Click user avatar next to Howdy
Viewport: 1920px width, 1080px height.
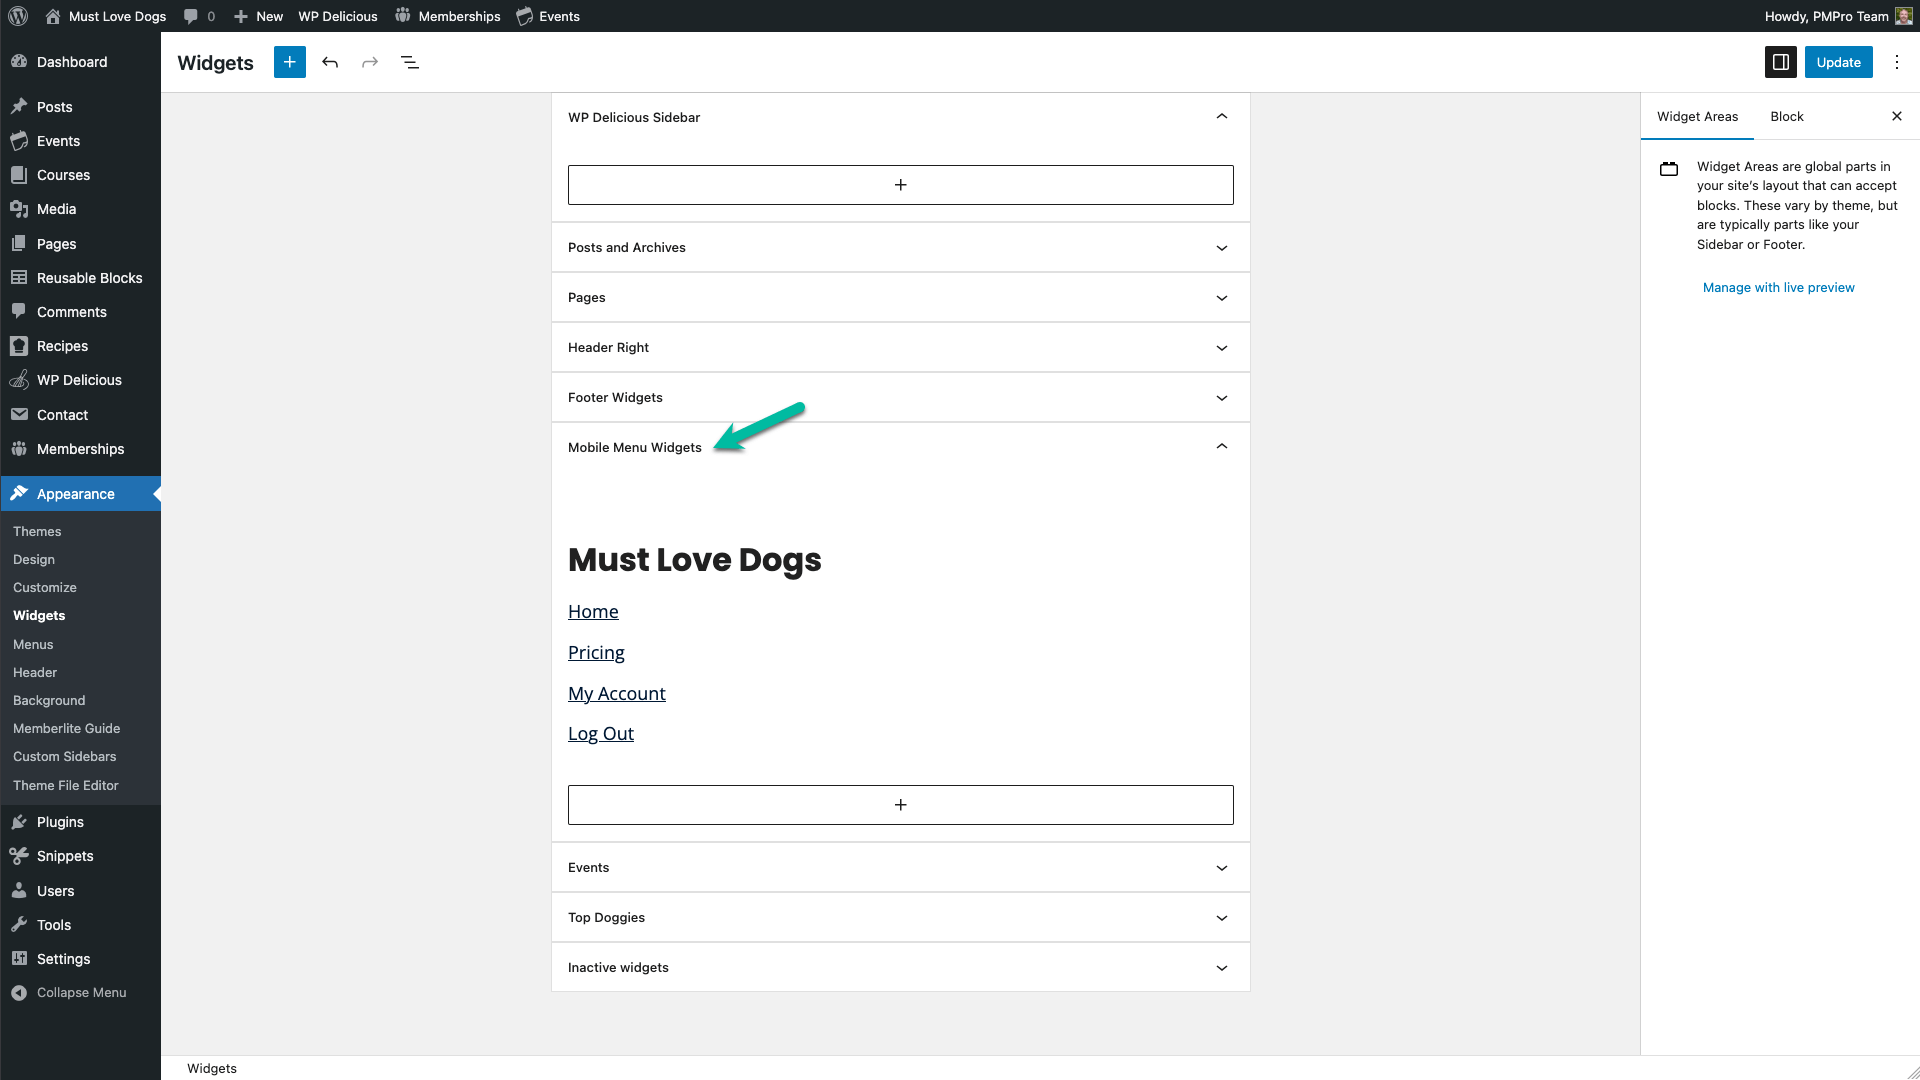pos(1904,16)
